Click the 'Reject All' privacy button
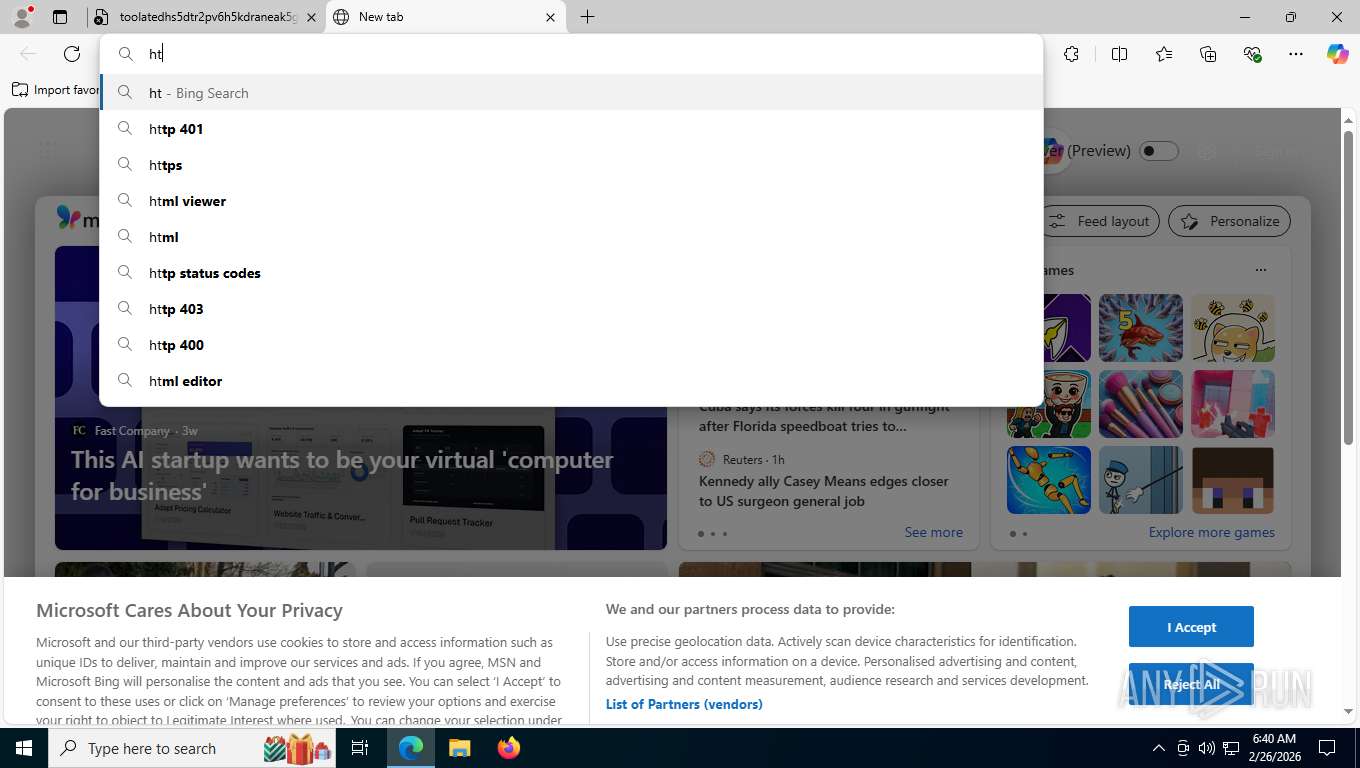Image resolution: width=1360 pixels, height=768 pixels. point(1191,684)
